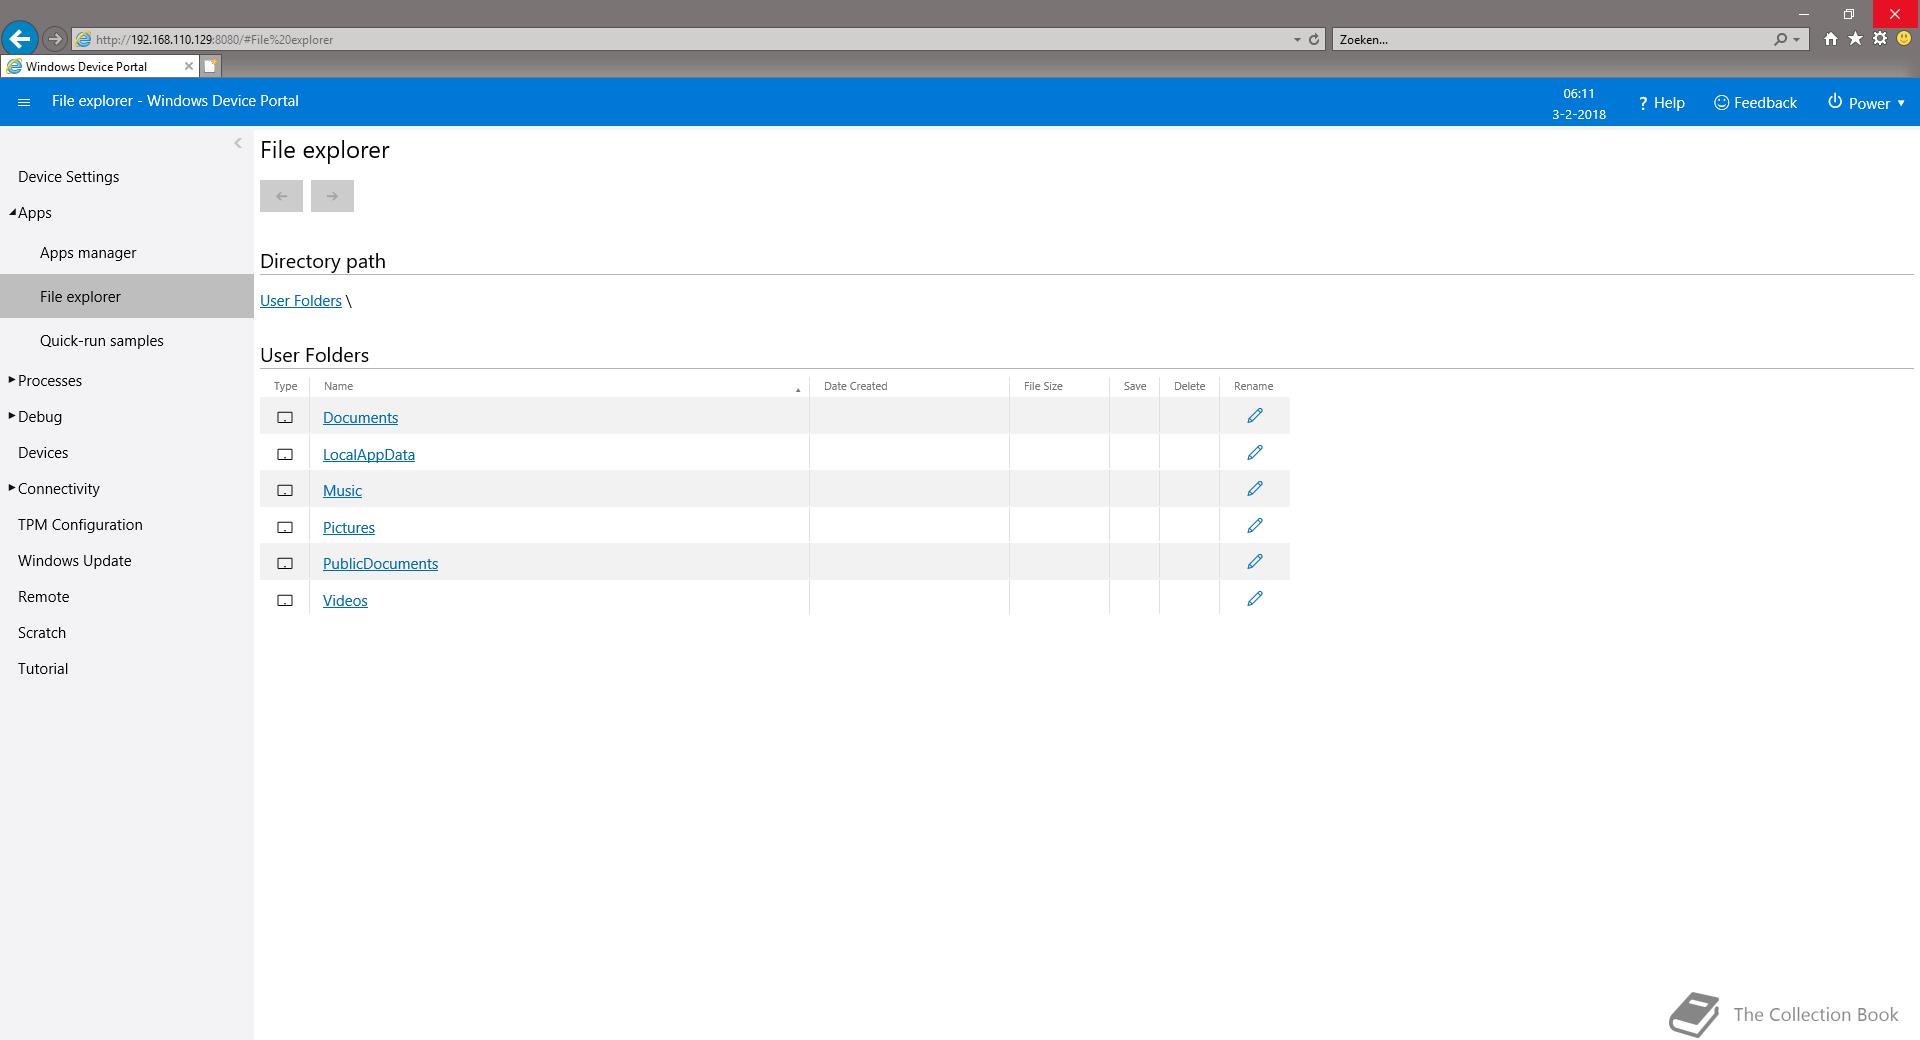Click the File explorer back arrow button

(x=281, y=196)
